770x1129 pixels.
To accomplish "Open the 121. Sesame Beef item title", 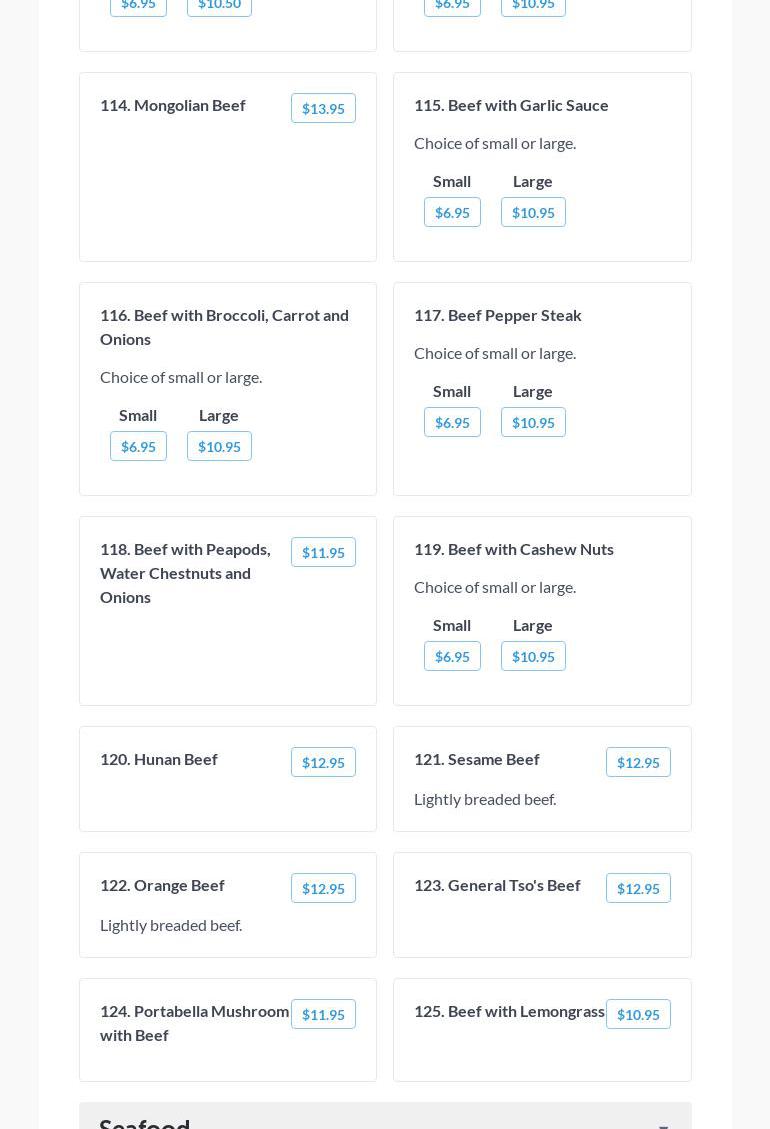I will click(477, 759).
